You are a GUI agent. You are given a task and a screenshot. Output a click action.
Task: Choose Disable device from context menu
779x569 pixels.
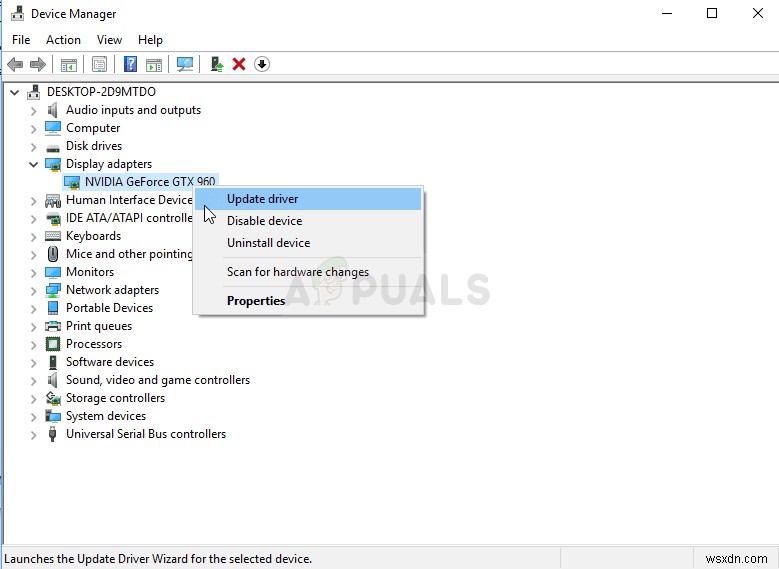tap(308, 221)
